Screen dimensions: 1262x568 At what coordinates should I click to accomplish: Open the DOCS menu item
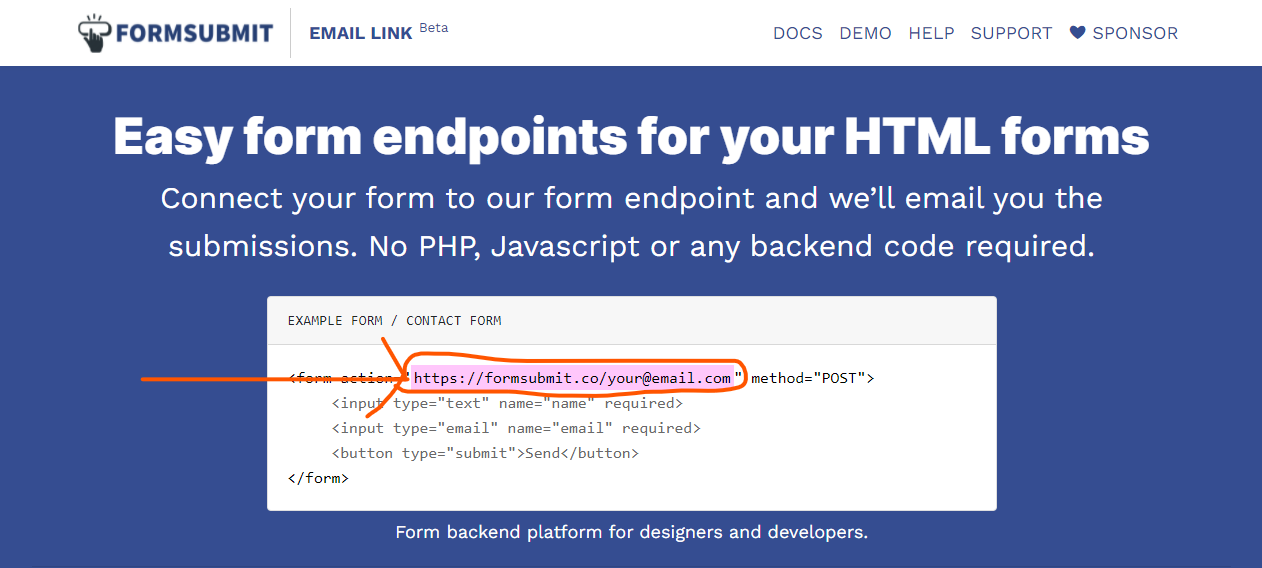798,33
